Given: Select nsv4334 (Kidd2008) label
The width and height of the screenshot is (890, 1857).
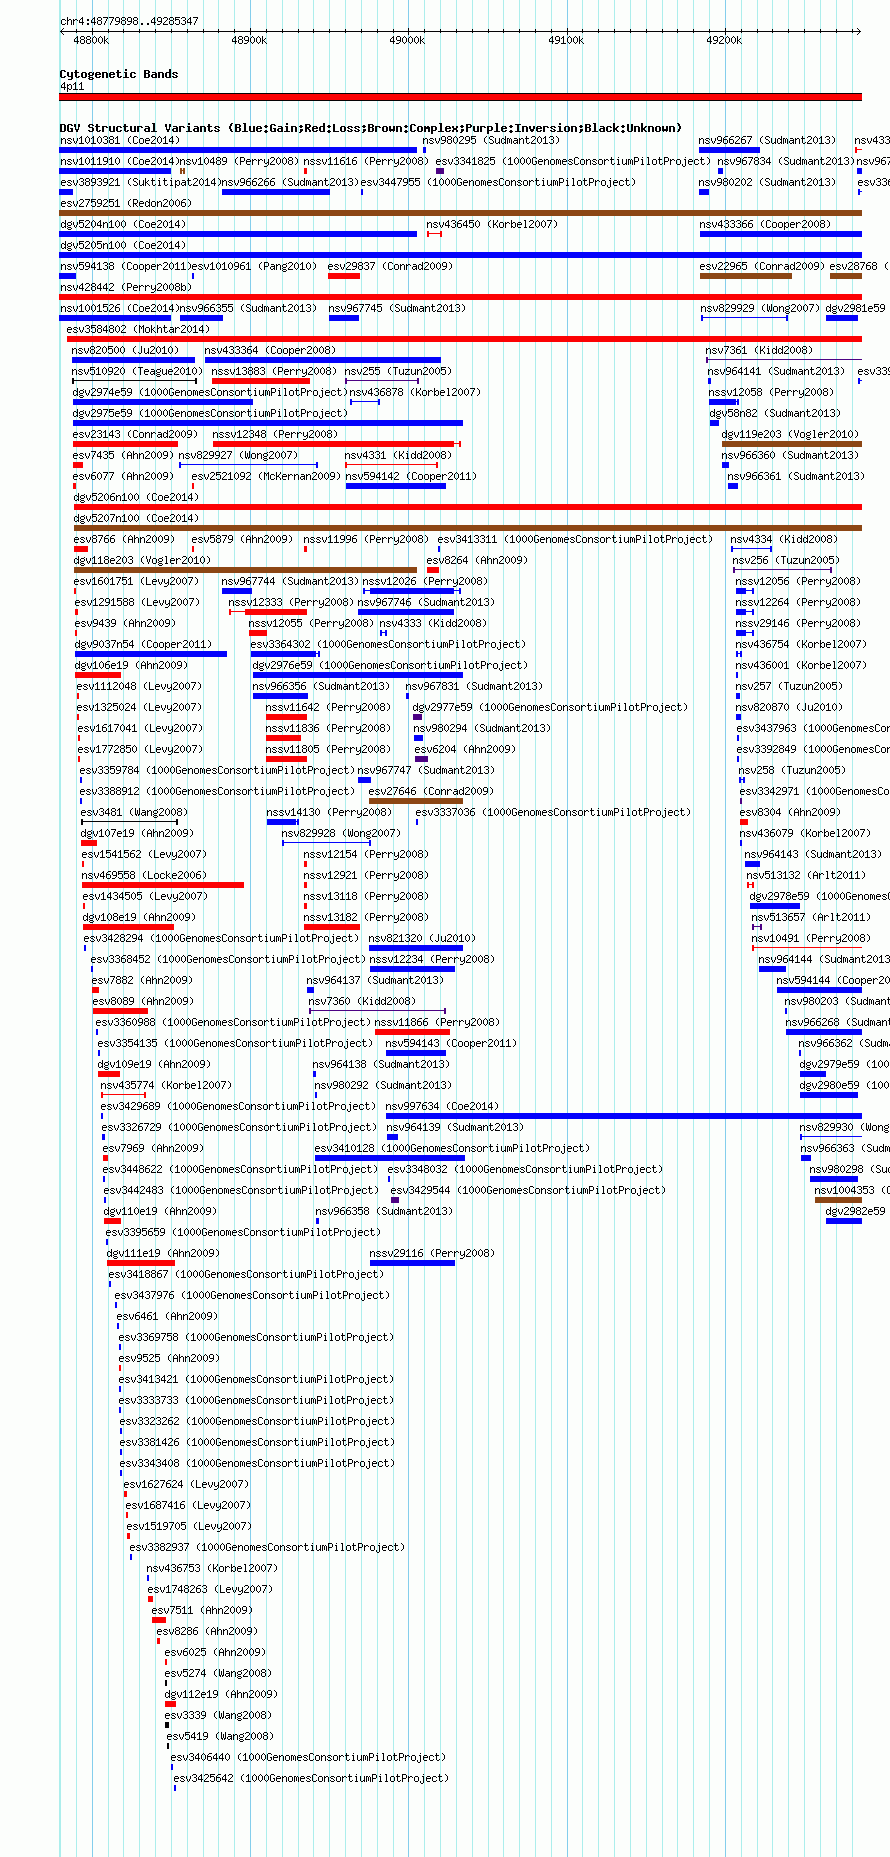Looking at the screenshot, I should 784,539.
